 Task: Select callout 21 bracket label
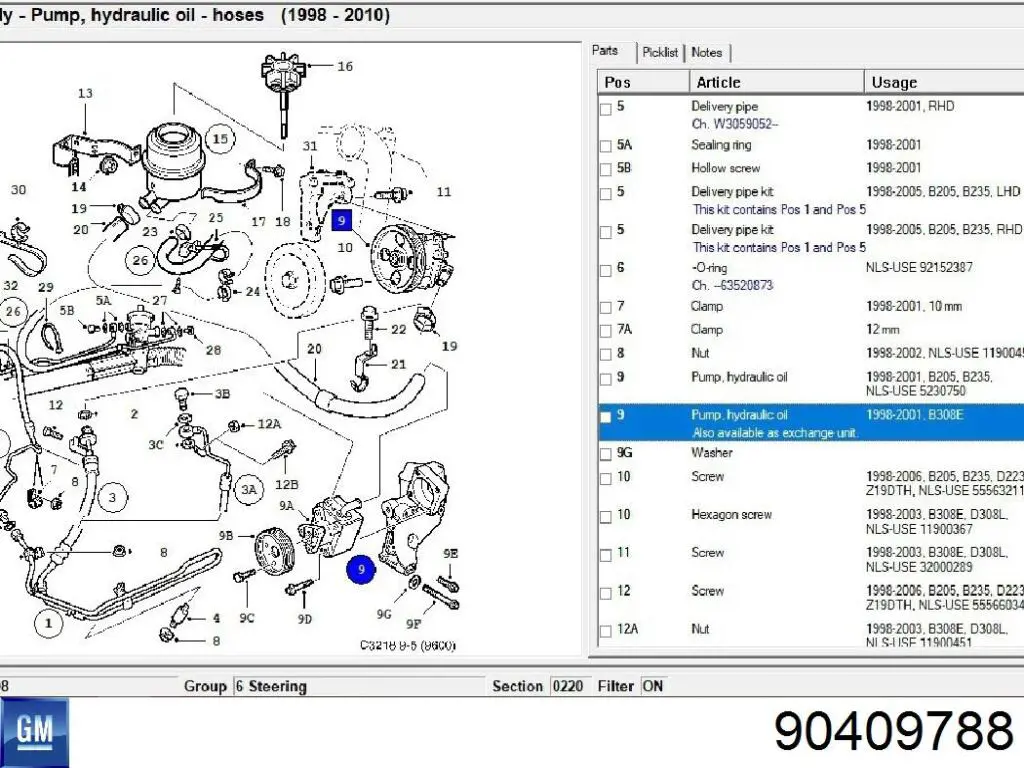[x=398, y=364]
